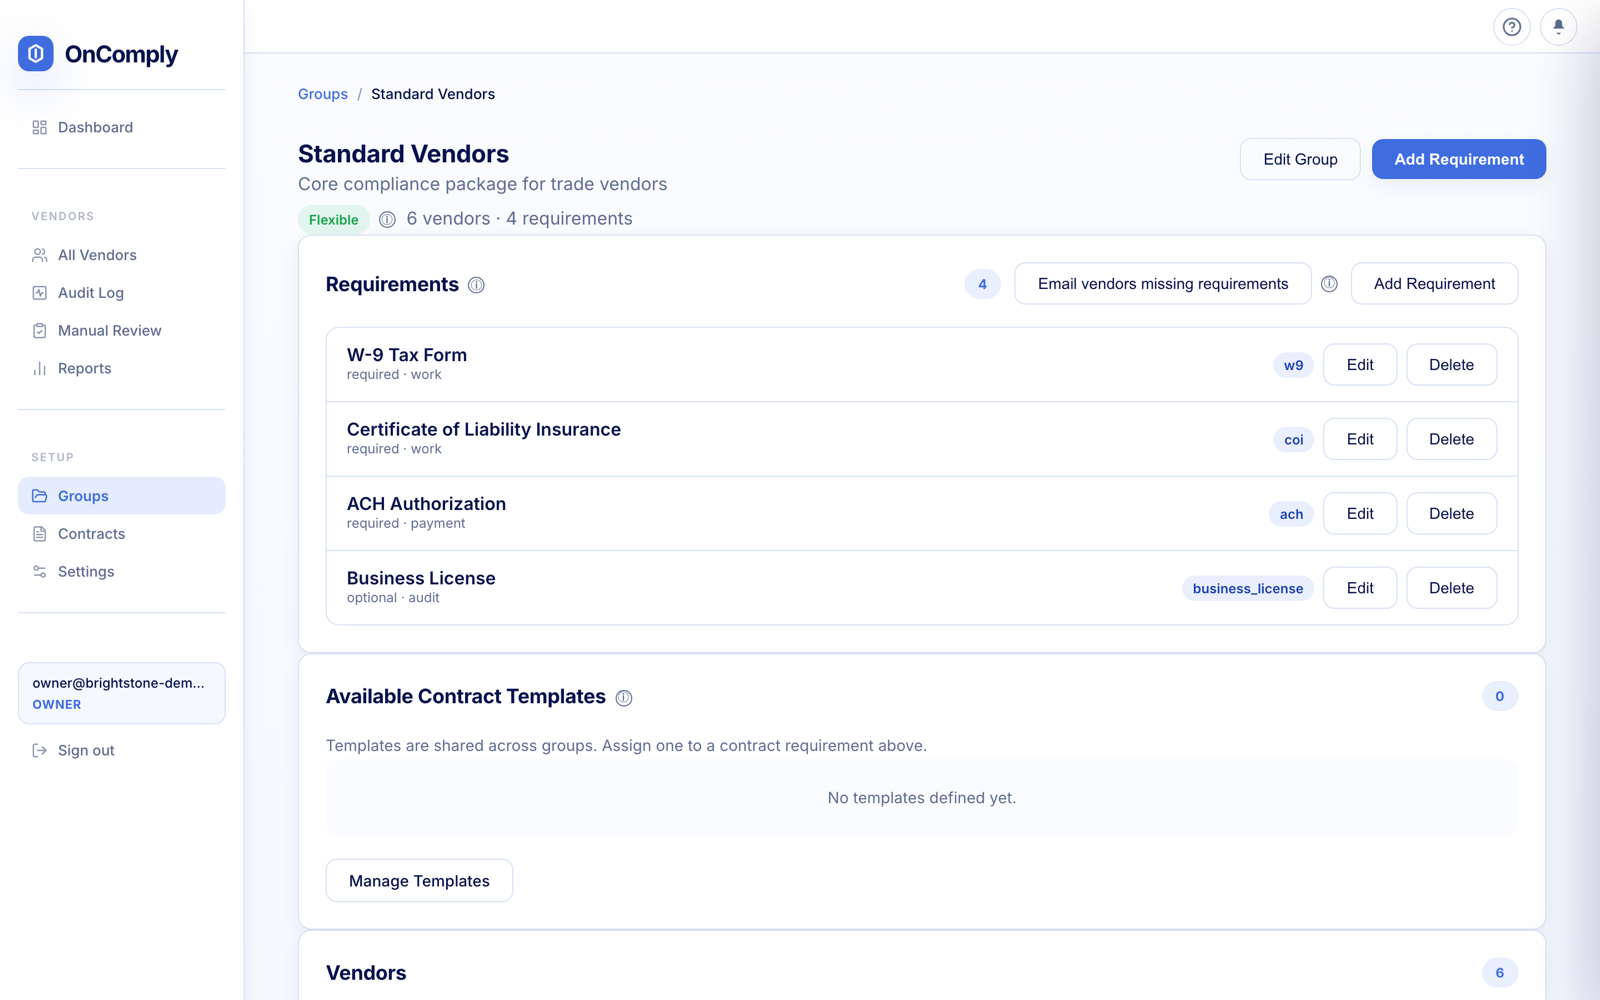Open Manage Templates
The height and width of the screenshot is (1000, 1600).
click(x=419, y=881)
